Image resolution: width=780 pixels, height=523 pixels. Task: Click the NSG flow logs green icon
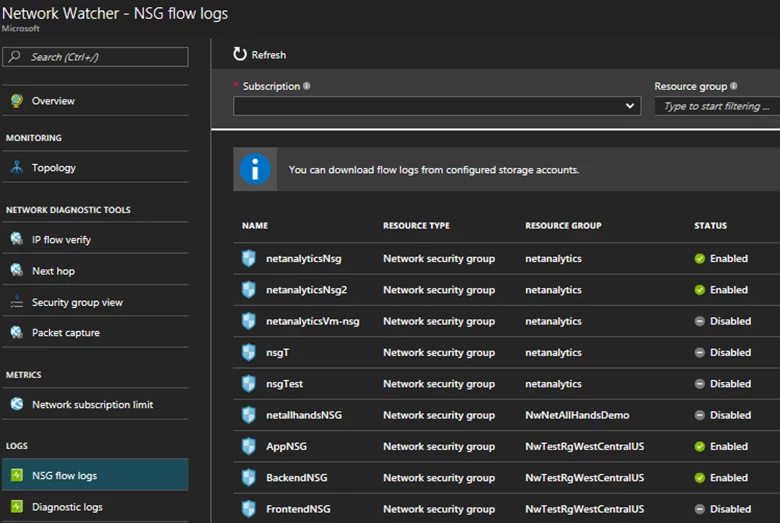tap(16, 475)
